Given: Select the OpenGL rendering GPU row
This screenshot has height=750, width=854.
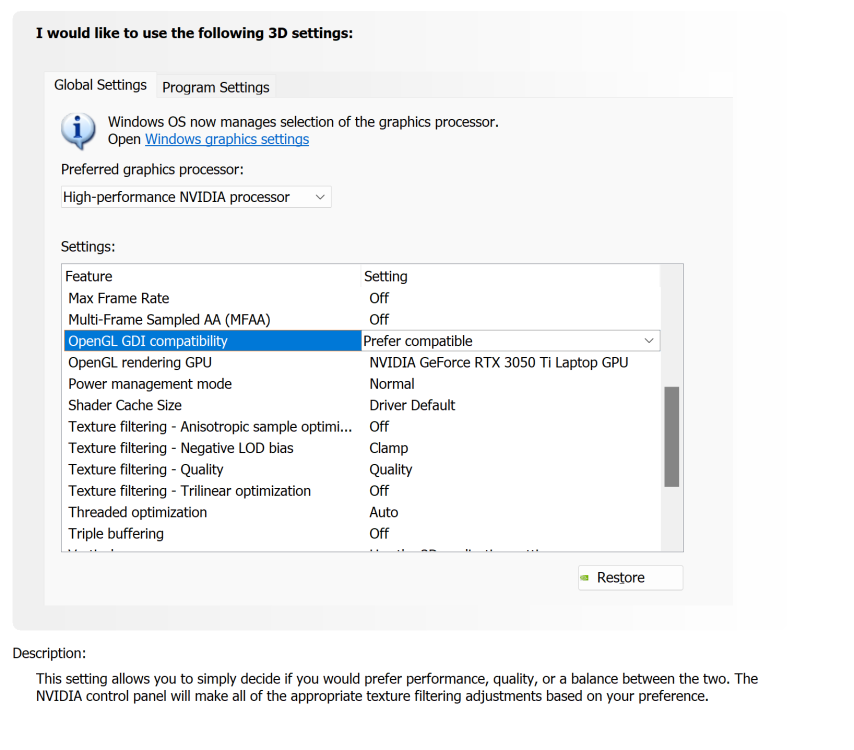Looking at the screenshot, I should coord(140,362).
